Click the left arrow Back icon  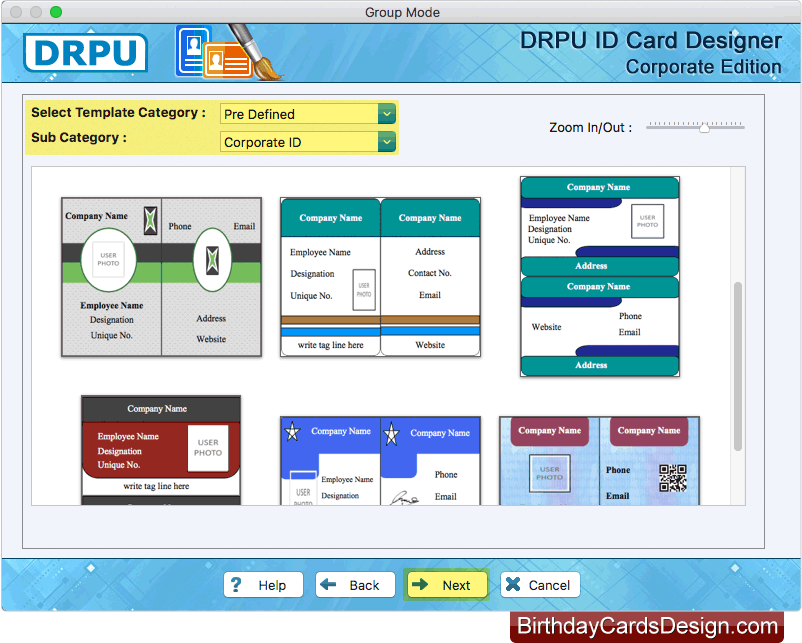(x=328, y=584)
